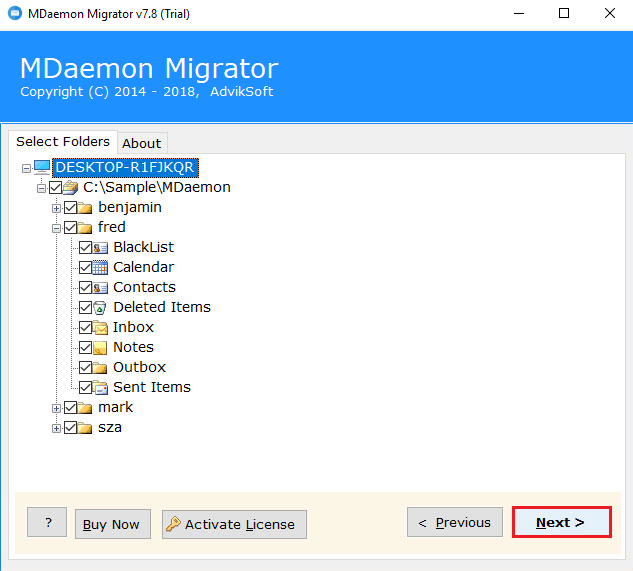Click the question mark help button
The width and height of the screenshot is (633, 571).
[47, 523]
